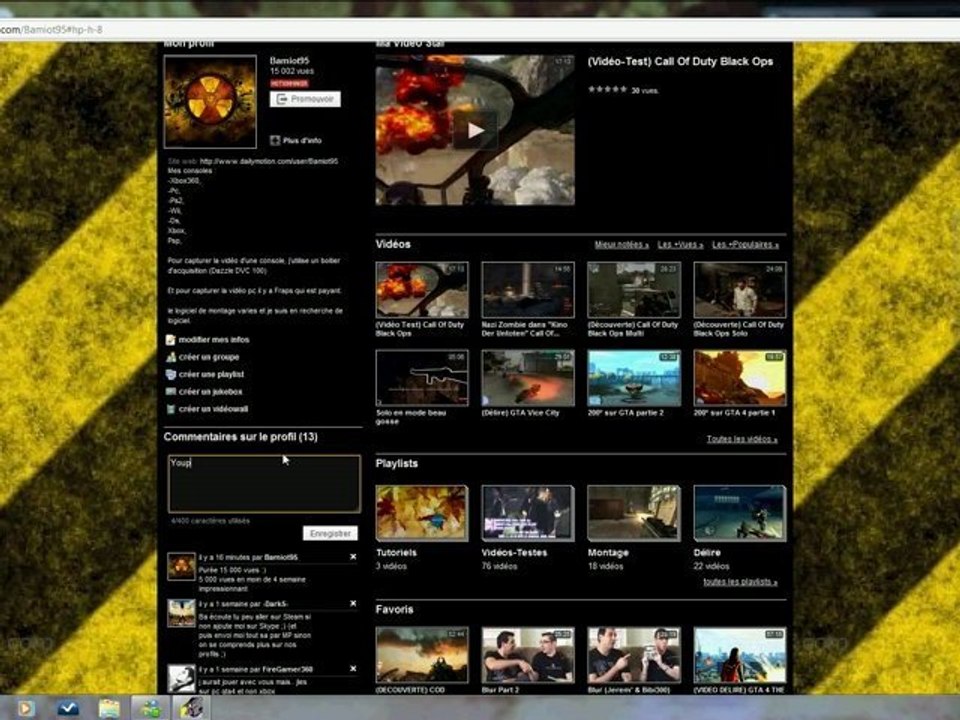960x720 pixels.
Task: Open the Blur Part 2 favorite thumbnail
Action: (528, 655)
